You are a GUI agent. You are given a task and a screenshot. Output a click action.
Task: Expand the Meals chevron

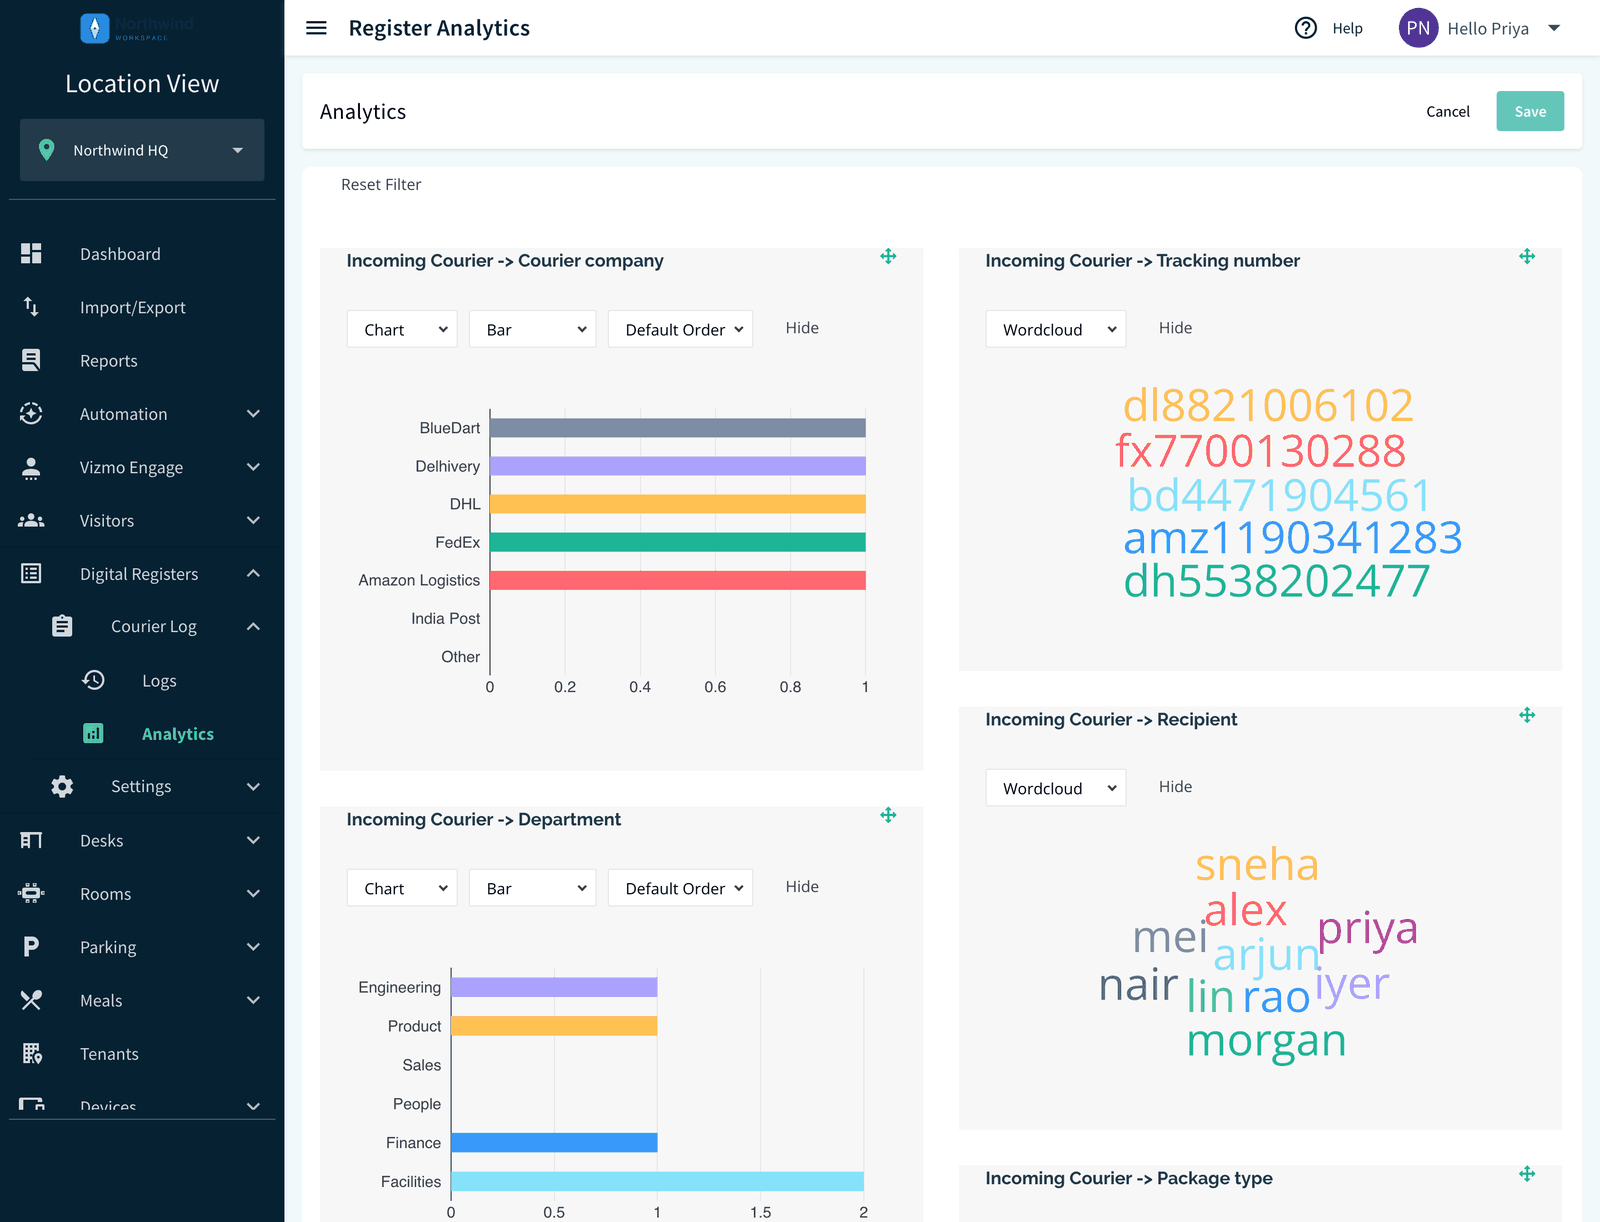click(x=253, y=1000)
